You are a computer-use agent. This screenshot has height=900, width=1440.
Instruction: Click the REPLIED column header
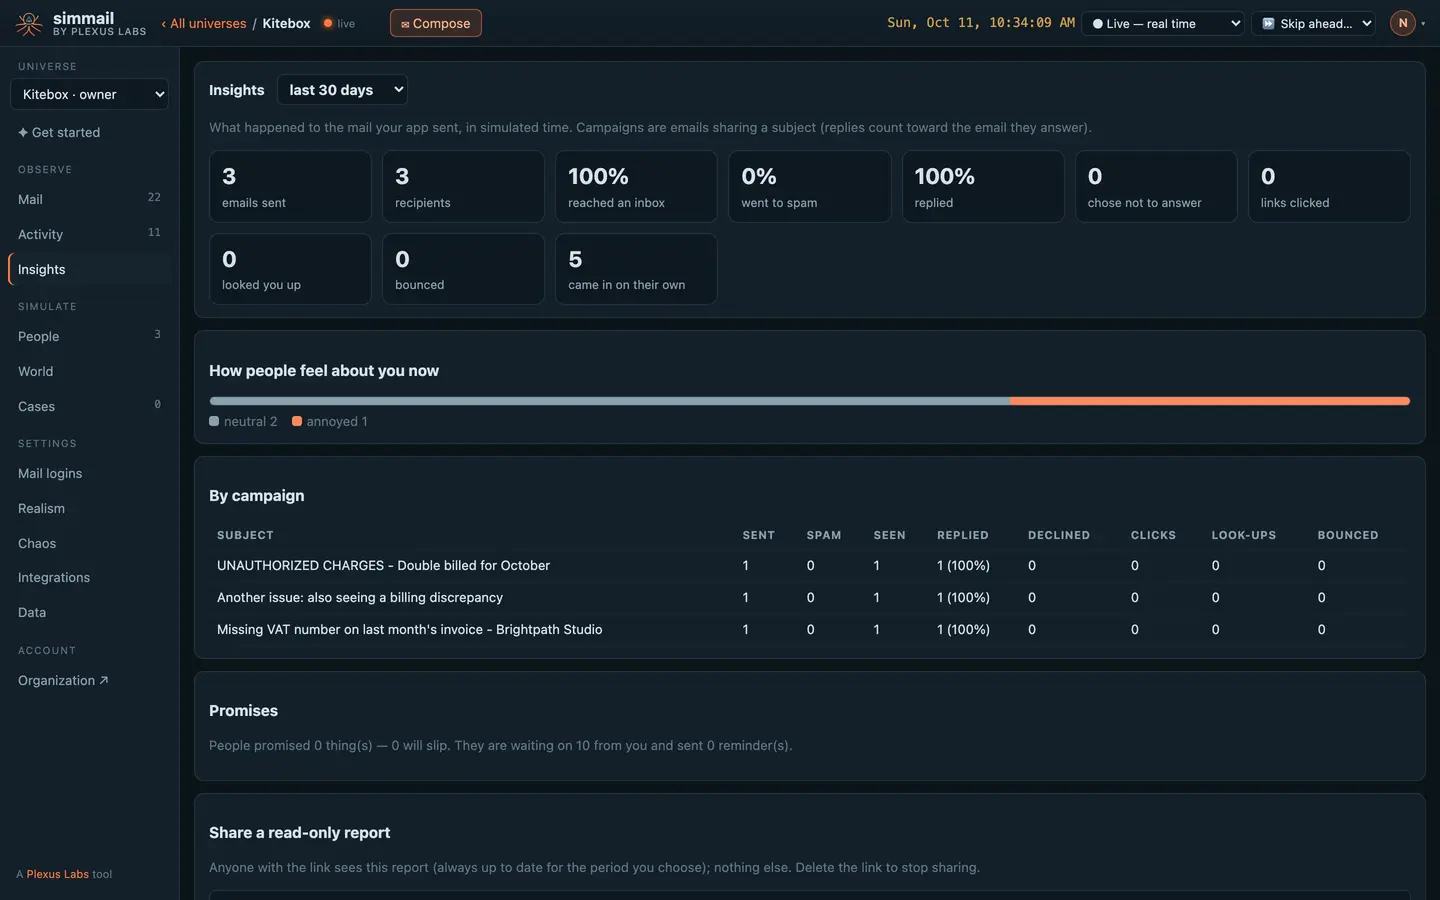962,535
